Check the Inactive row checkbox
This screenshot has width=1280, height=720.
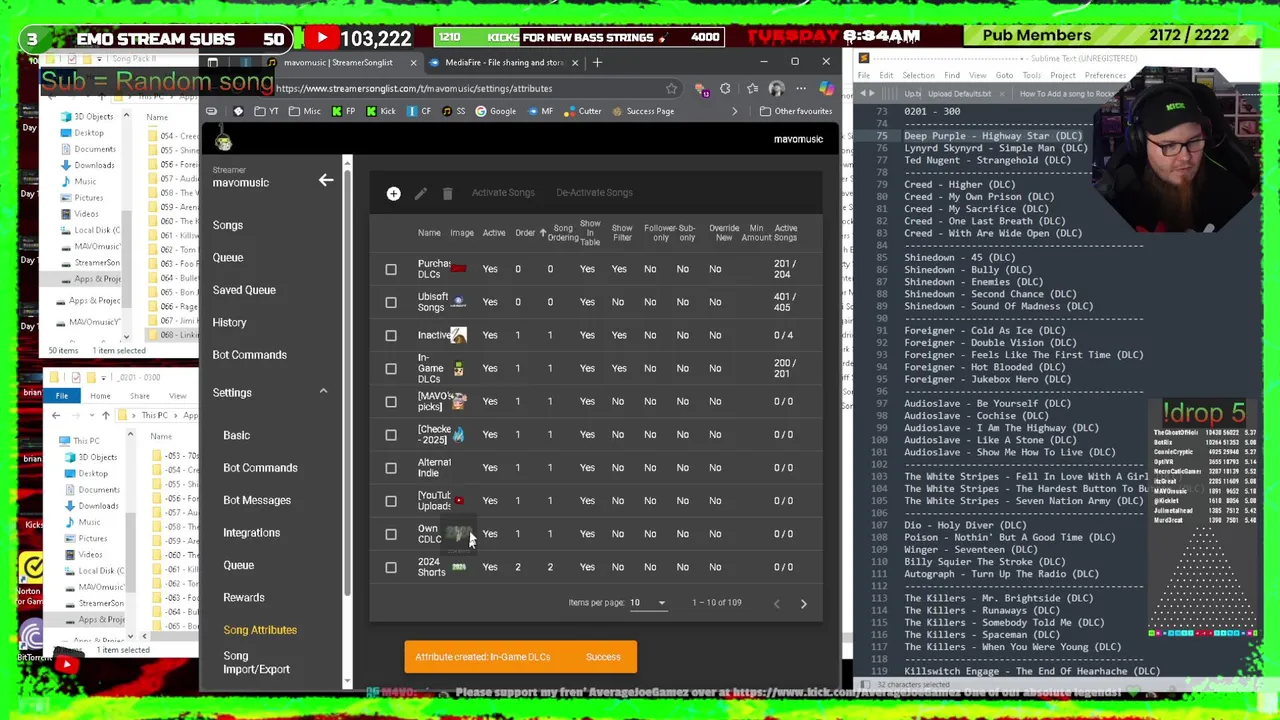pyautogui.click(x=391, y=335)
